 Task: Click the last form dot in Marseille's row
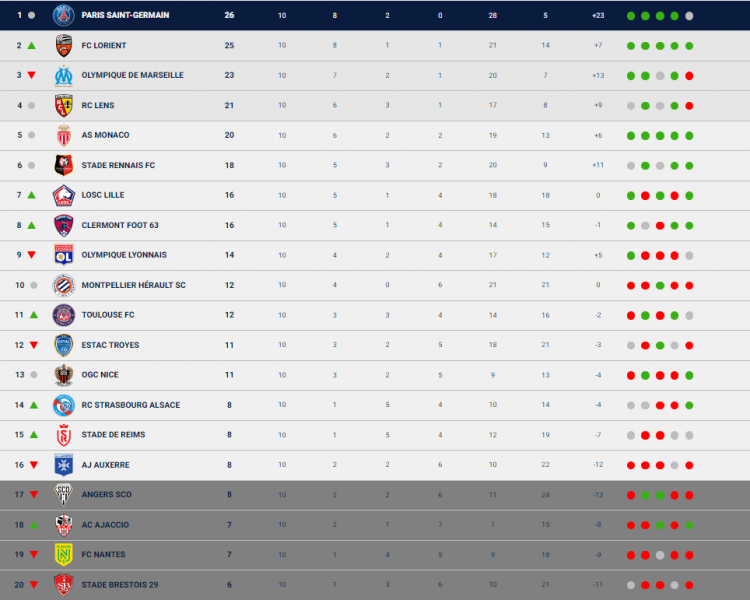(690, 75)
